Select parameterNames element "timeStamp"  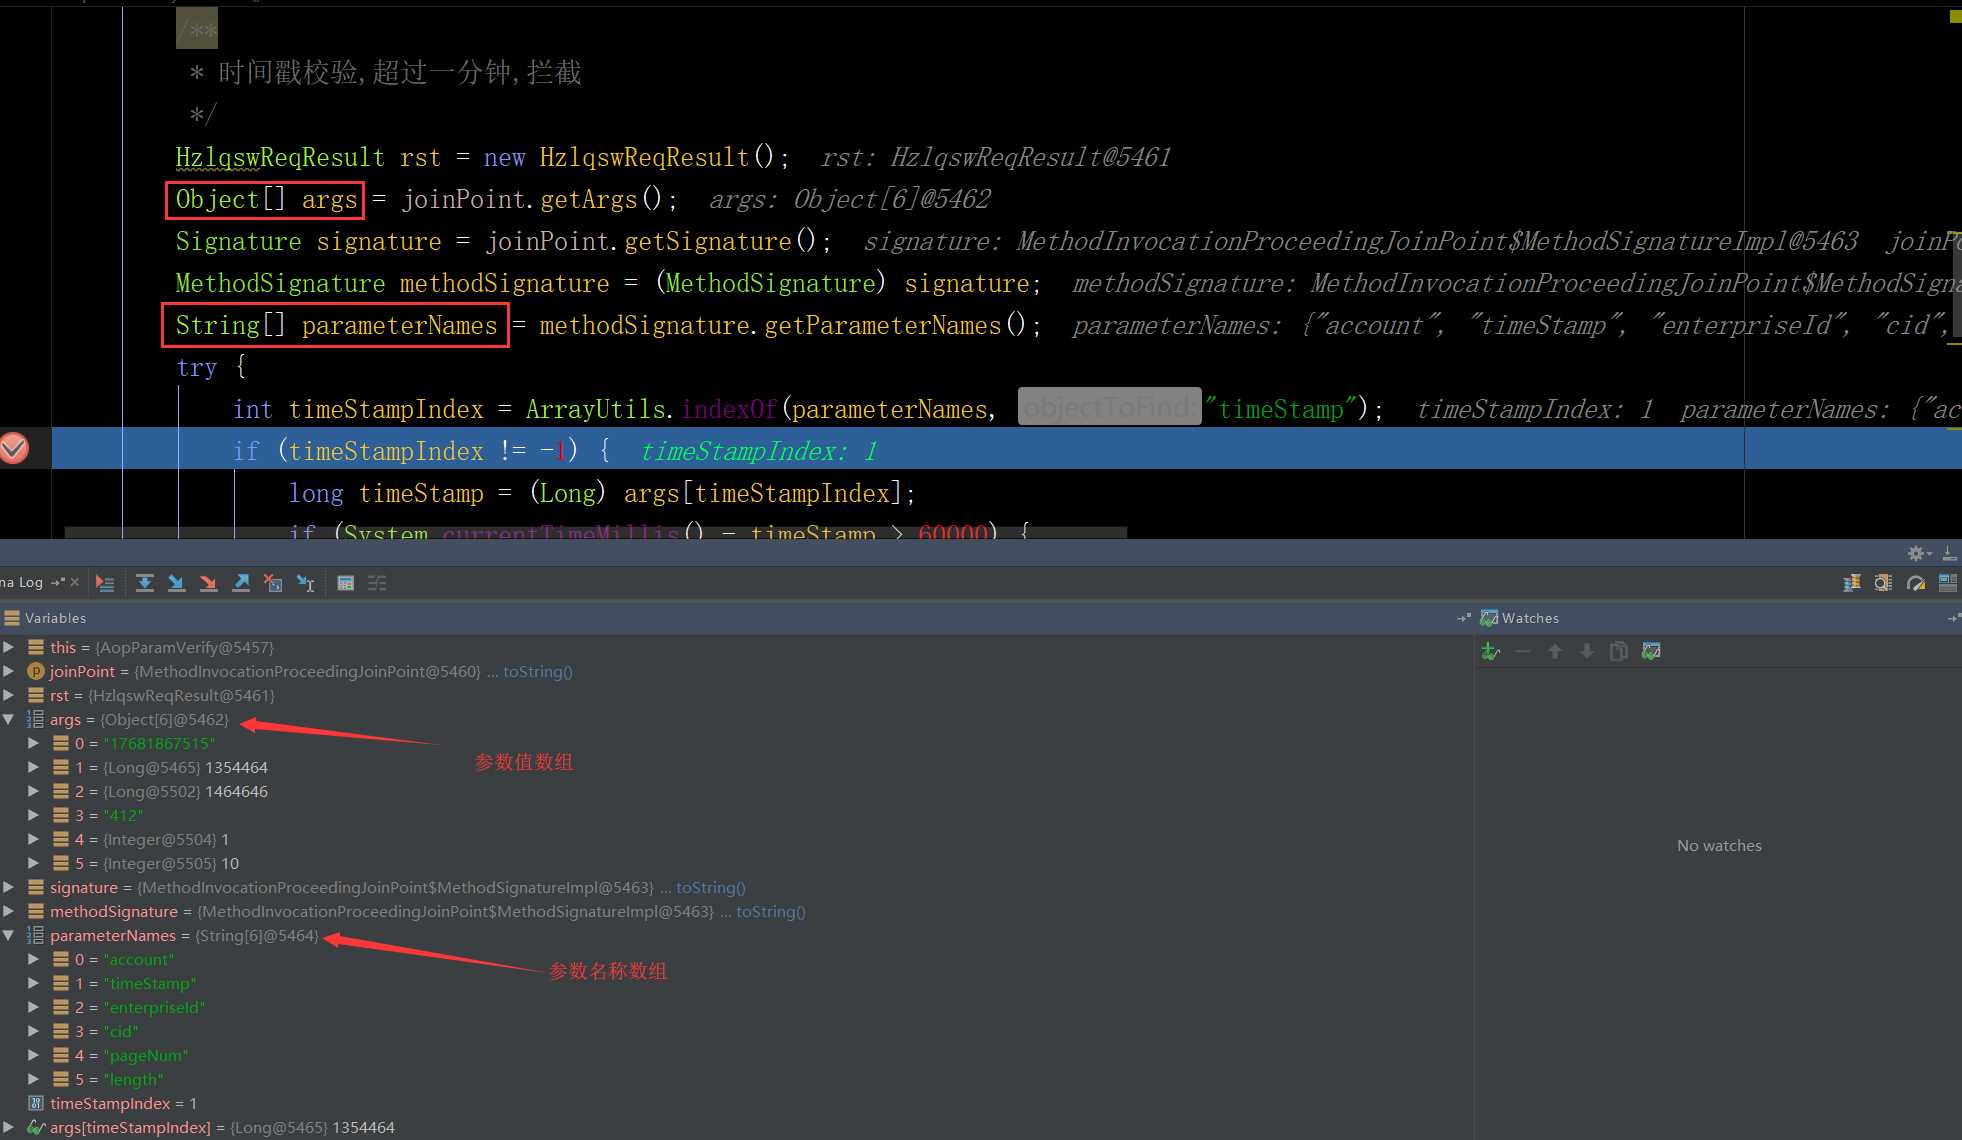tap(736, 983)
